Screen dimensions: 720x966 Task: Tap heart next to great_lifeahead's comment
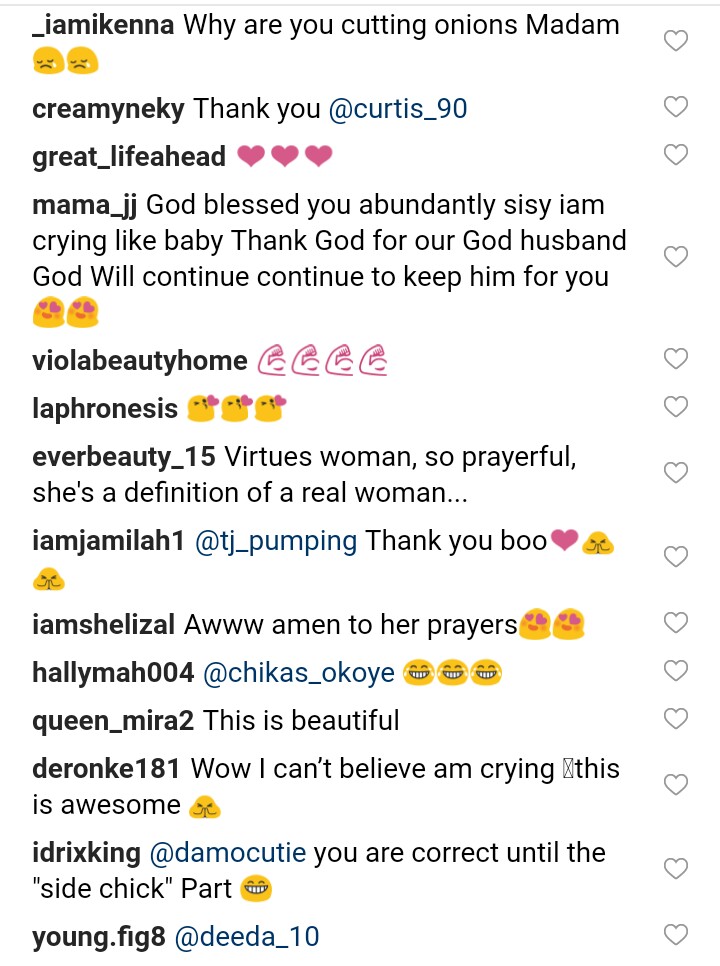(x=677, y=154)
